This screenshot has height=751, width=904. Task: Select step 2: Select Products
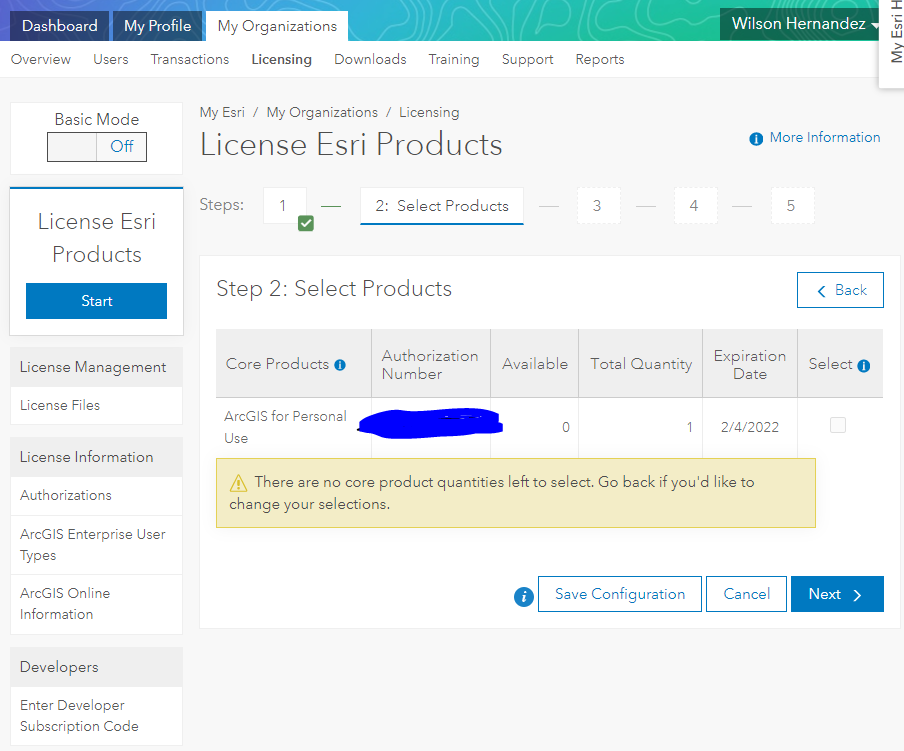pyautogui.click(x=442, y=206)
